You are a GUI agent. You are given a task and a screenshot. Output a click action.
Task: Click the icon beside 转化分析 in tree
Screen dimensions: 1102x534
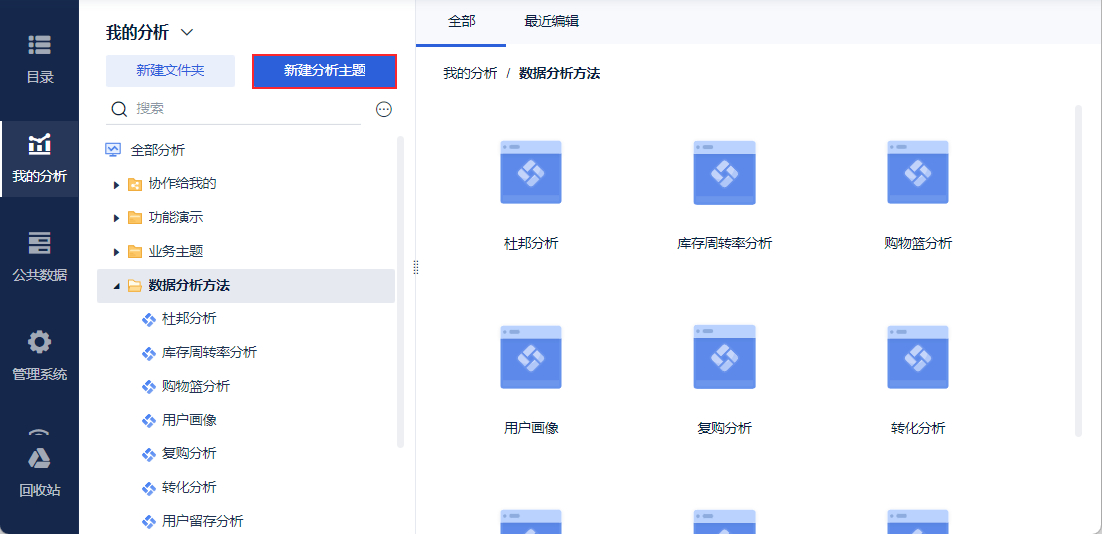click(x=148, y=488)
